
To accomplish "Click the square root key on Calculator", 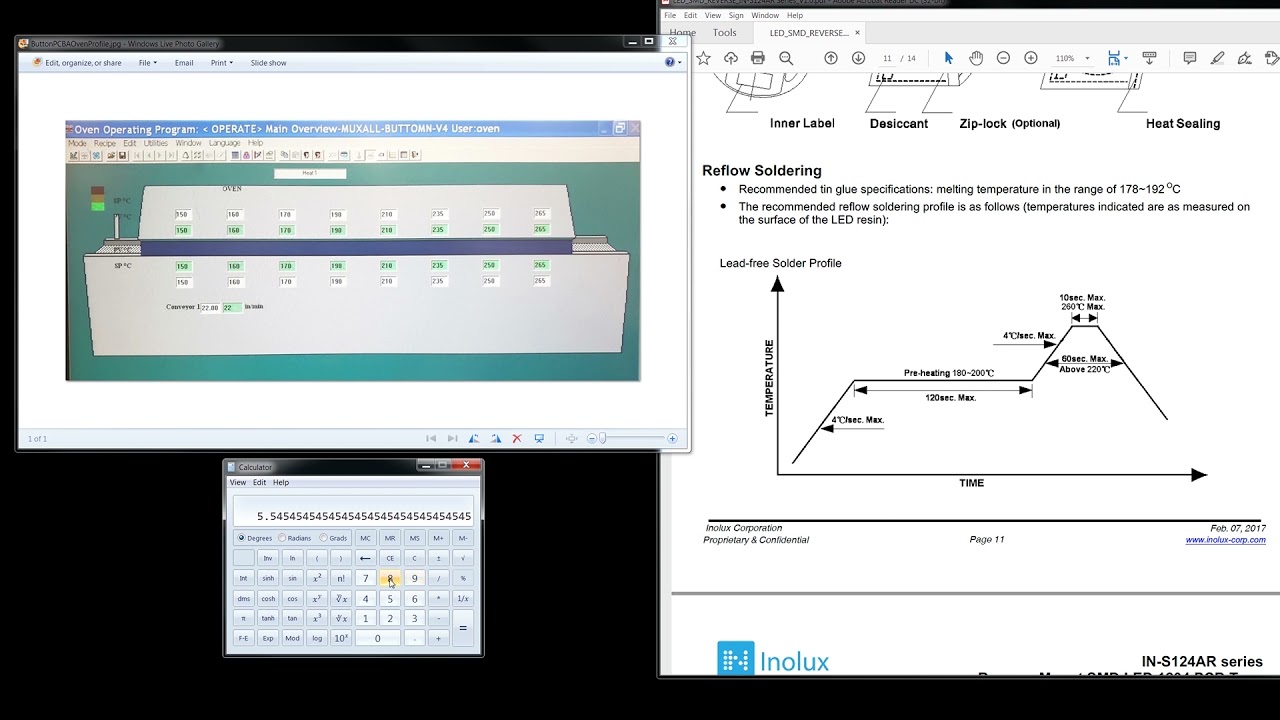I will [462, 558].
